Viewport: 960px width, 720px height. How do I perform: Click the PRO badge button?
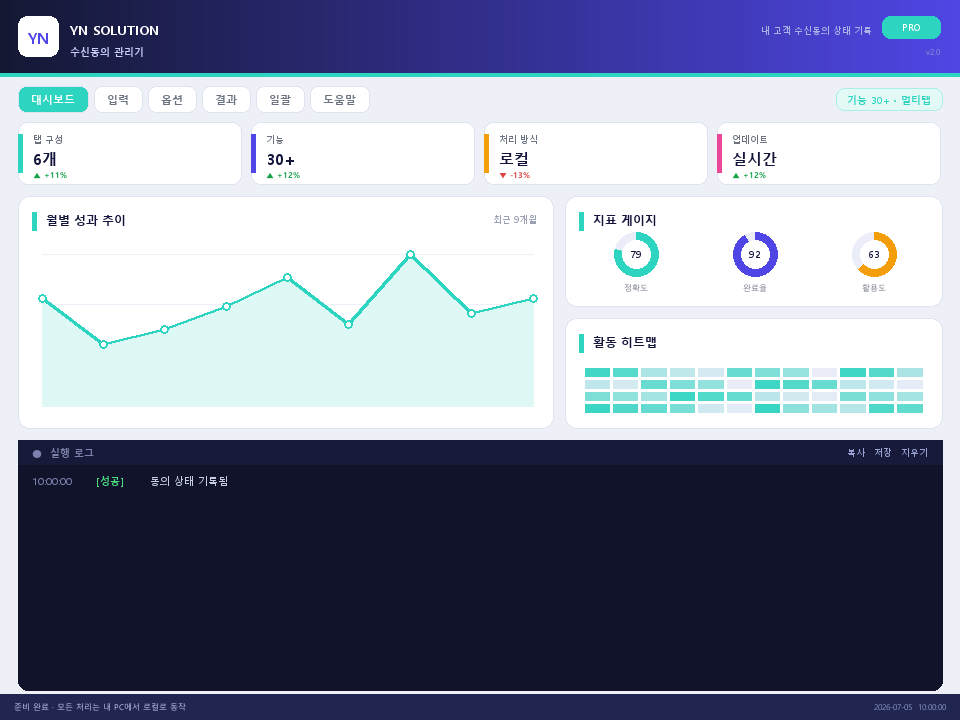pyautogui.click(x=911, y=28)
